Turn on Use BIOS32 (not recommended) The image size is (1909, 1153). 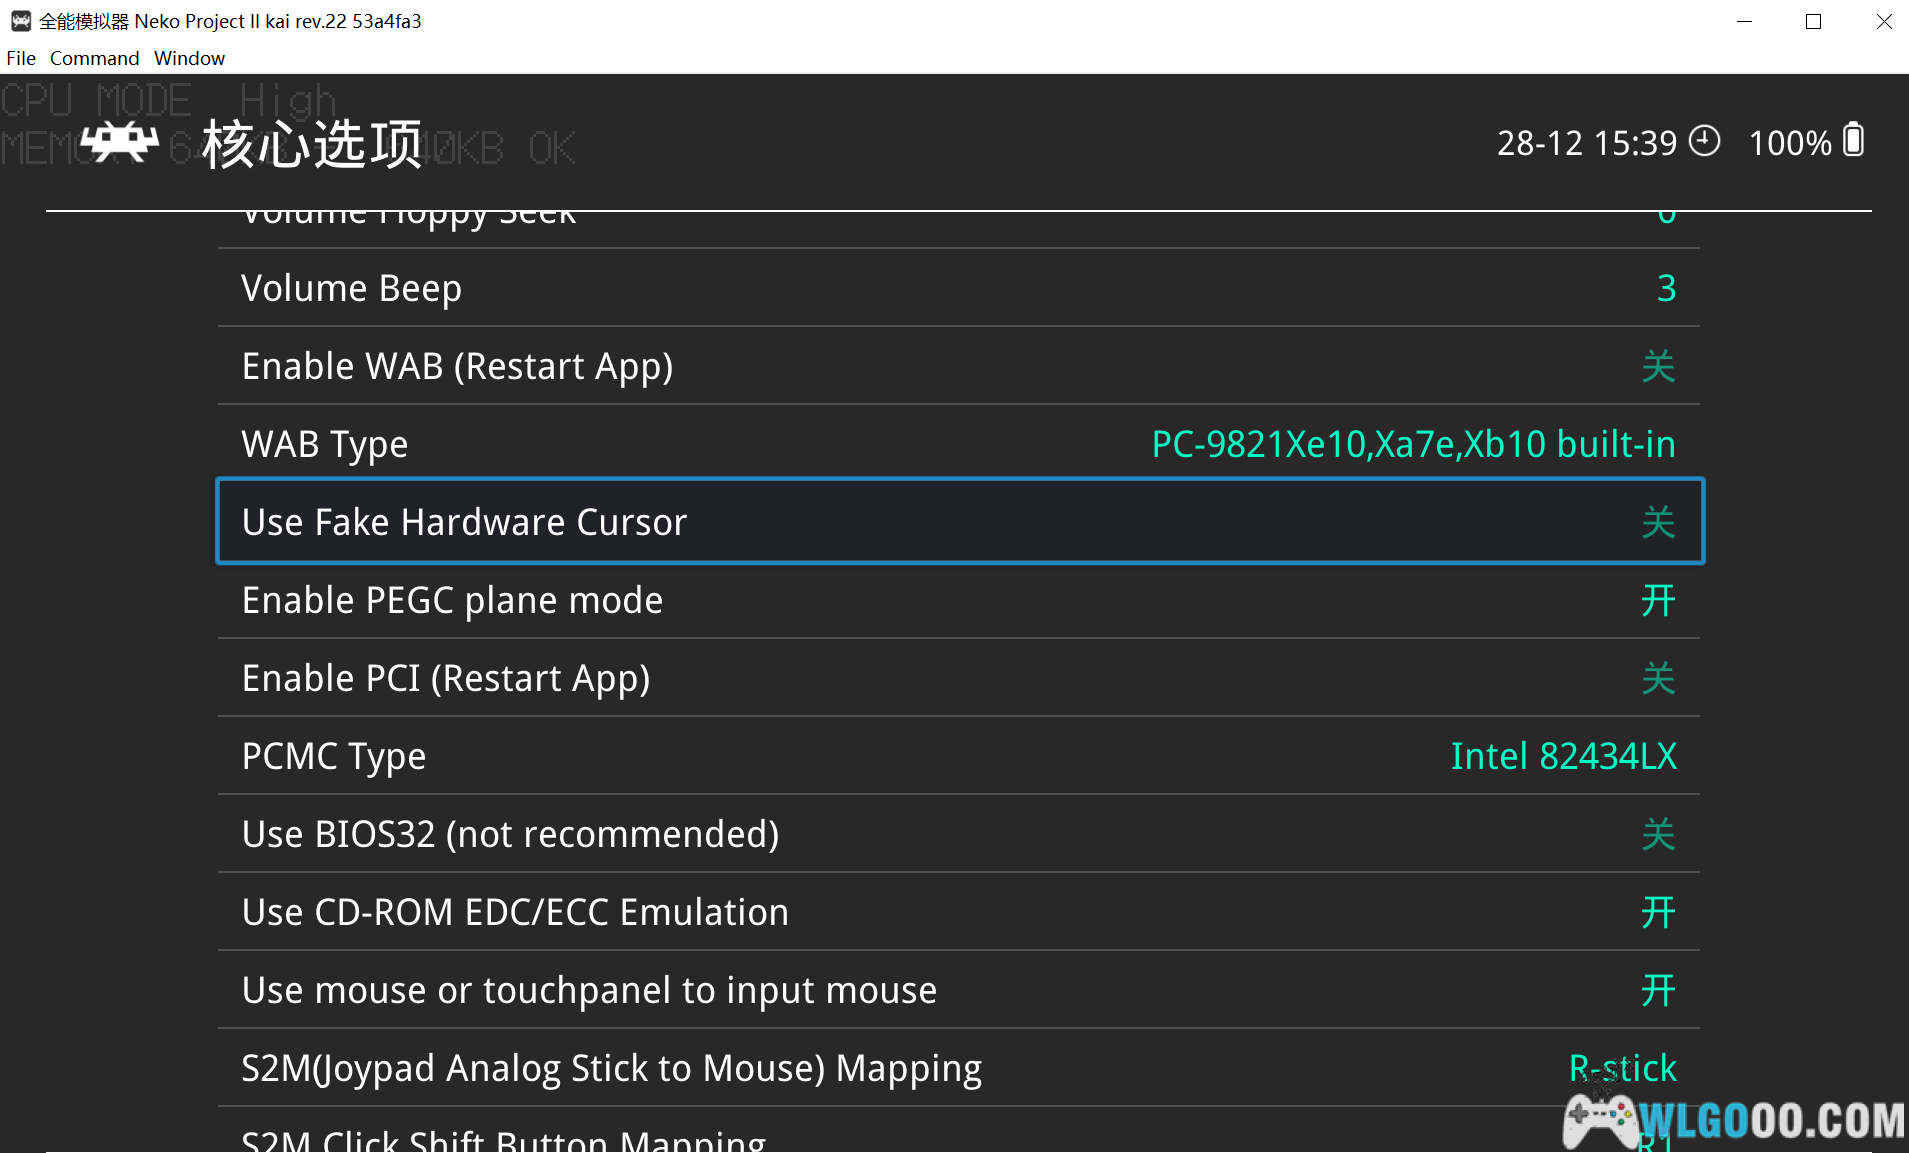(958, 834)
